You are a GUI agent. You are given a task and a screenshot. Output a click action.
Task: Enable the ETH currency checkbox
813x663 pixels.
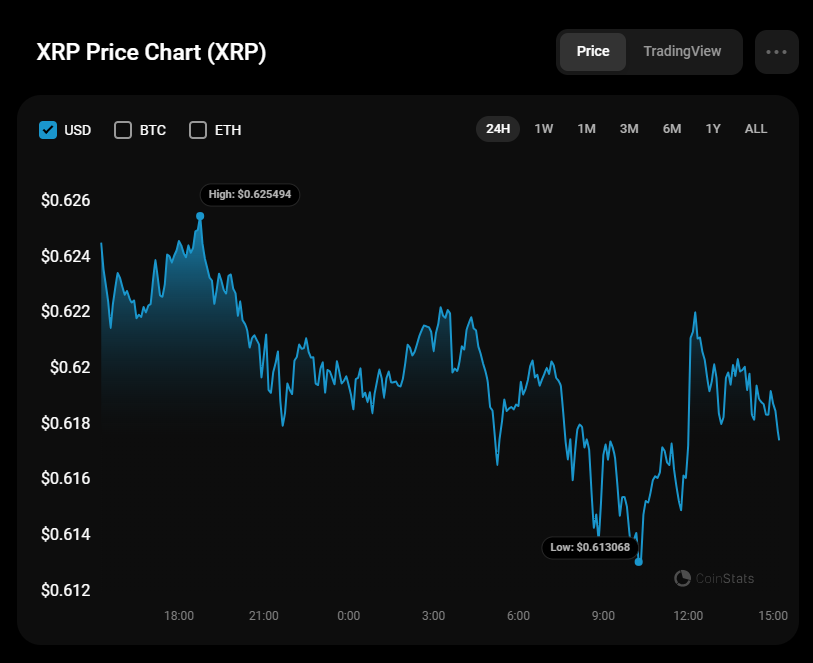coord(198,130)
